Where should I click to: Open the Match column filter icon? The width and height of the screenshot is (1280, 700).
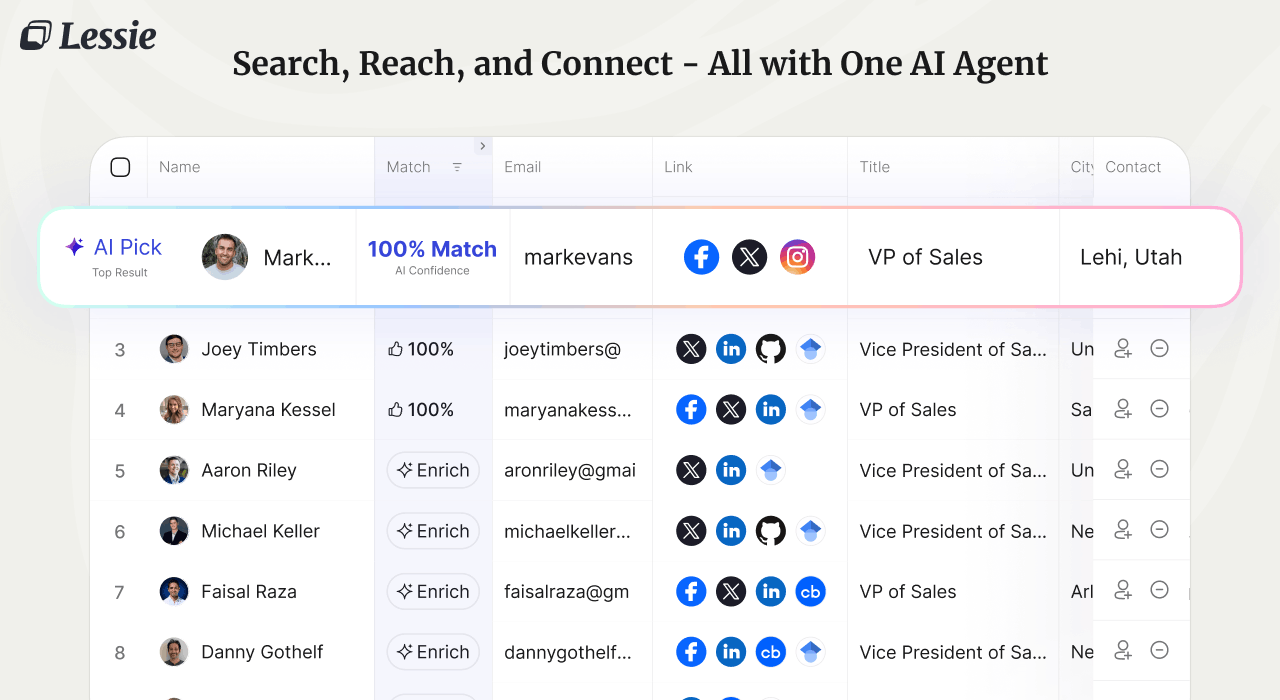point(457,167)
